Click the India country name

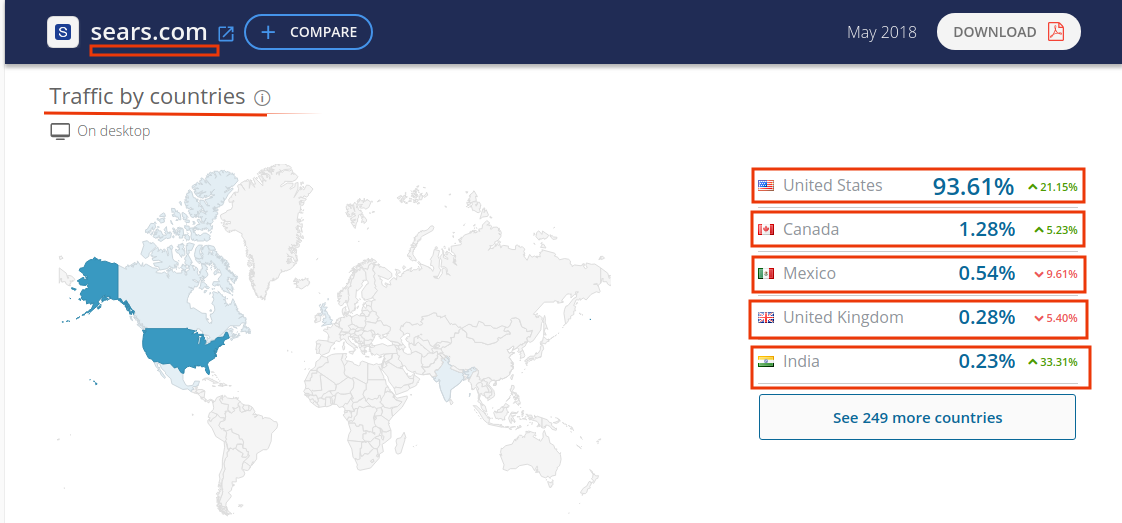tap(801, 361)
